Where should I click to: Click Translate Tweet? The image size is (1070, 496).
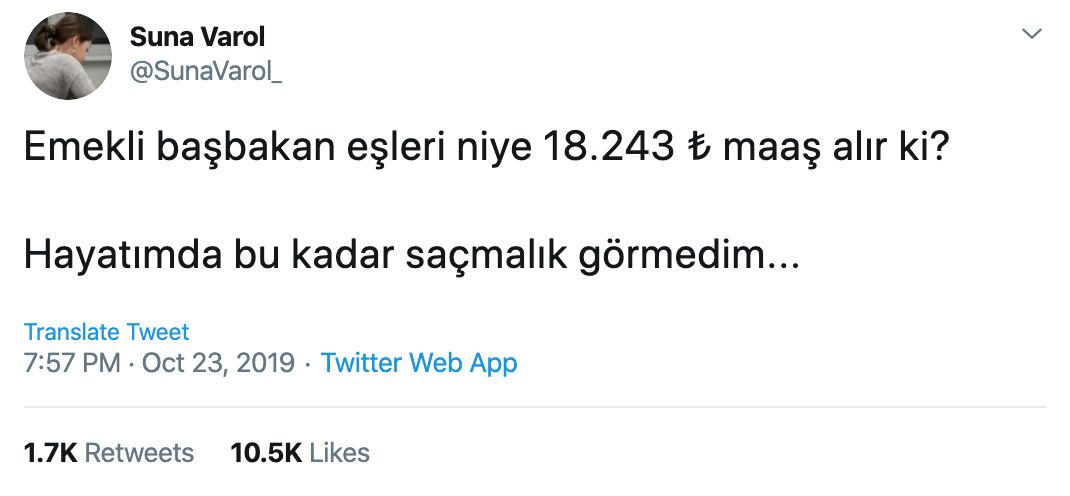coord(106,332)
